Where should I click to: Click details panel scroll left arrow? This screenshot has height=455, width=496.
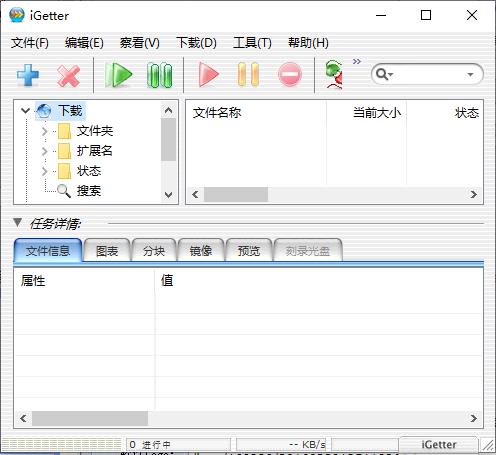click(23, 418)
